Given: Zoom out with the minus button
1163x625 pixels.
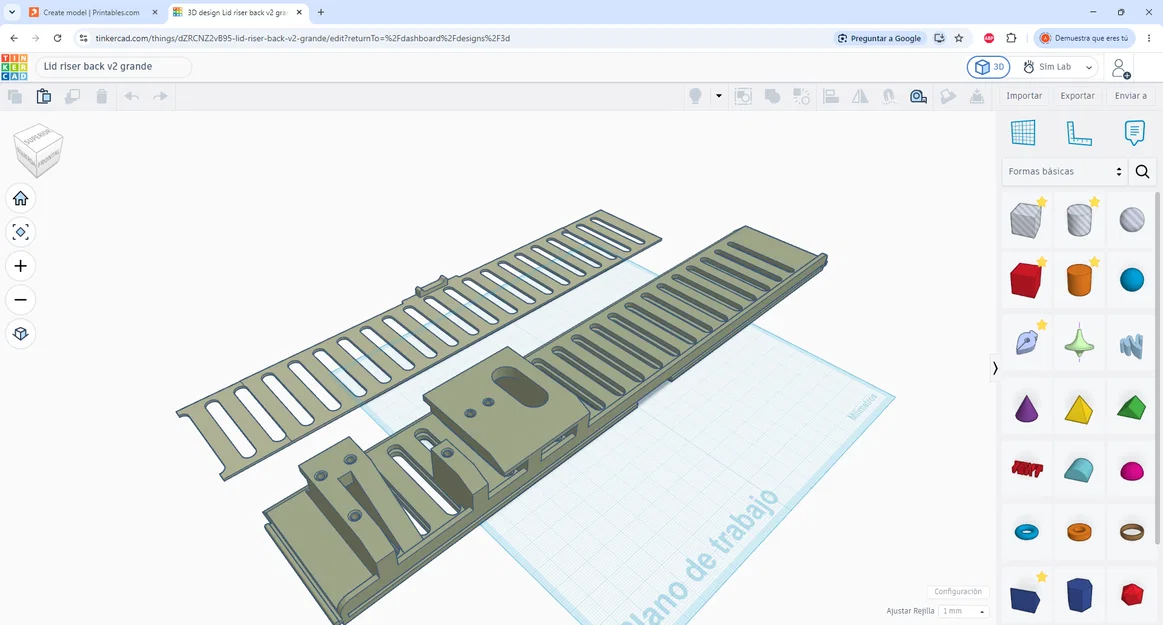Looking at the screenshot, I should coord(21,300).
